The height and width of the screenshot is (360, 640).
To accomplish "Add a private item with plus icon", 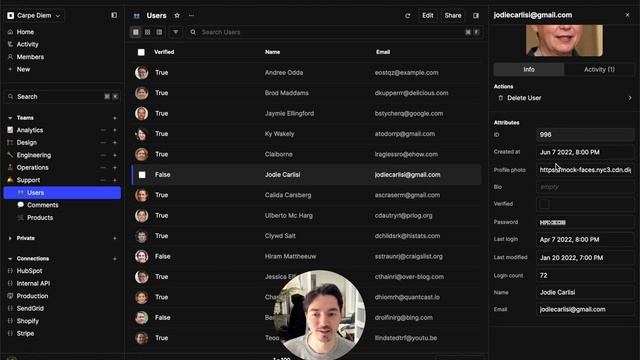I will pyautogui.click(x=115, y=238).
